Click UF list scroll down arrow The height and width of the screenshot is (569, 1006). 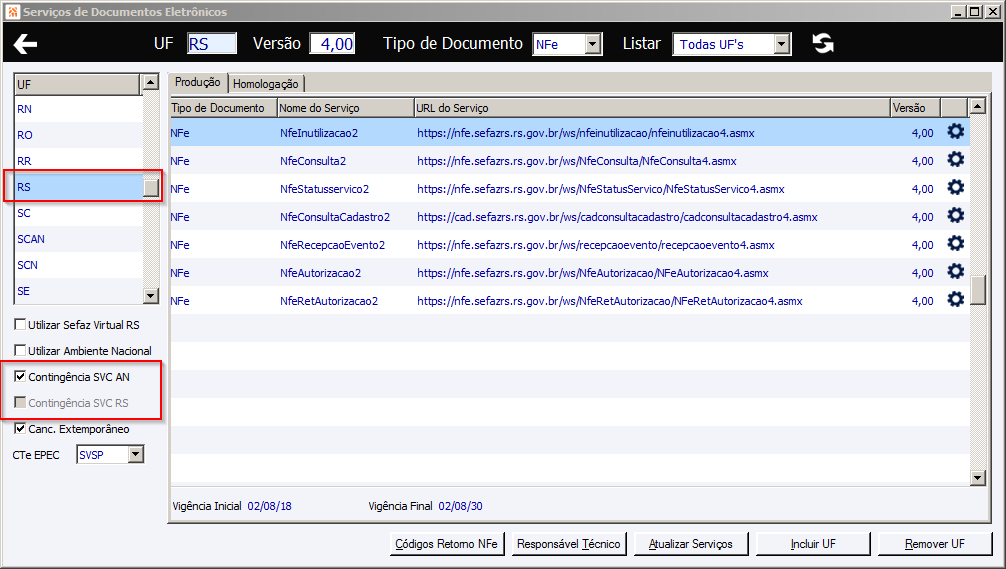tap(151, 296)
